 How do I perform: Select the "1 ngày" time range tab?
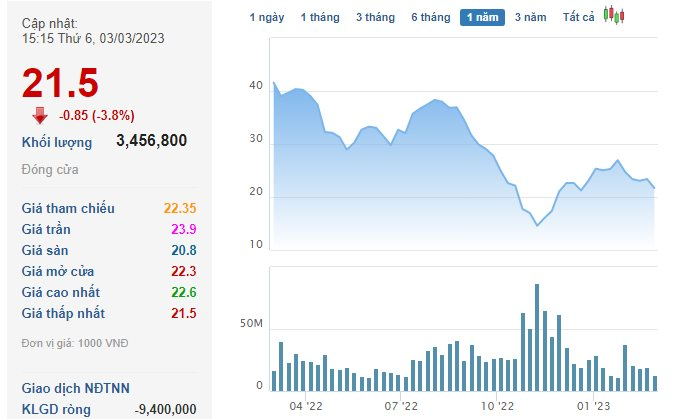[x=267, y=17]
